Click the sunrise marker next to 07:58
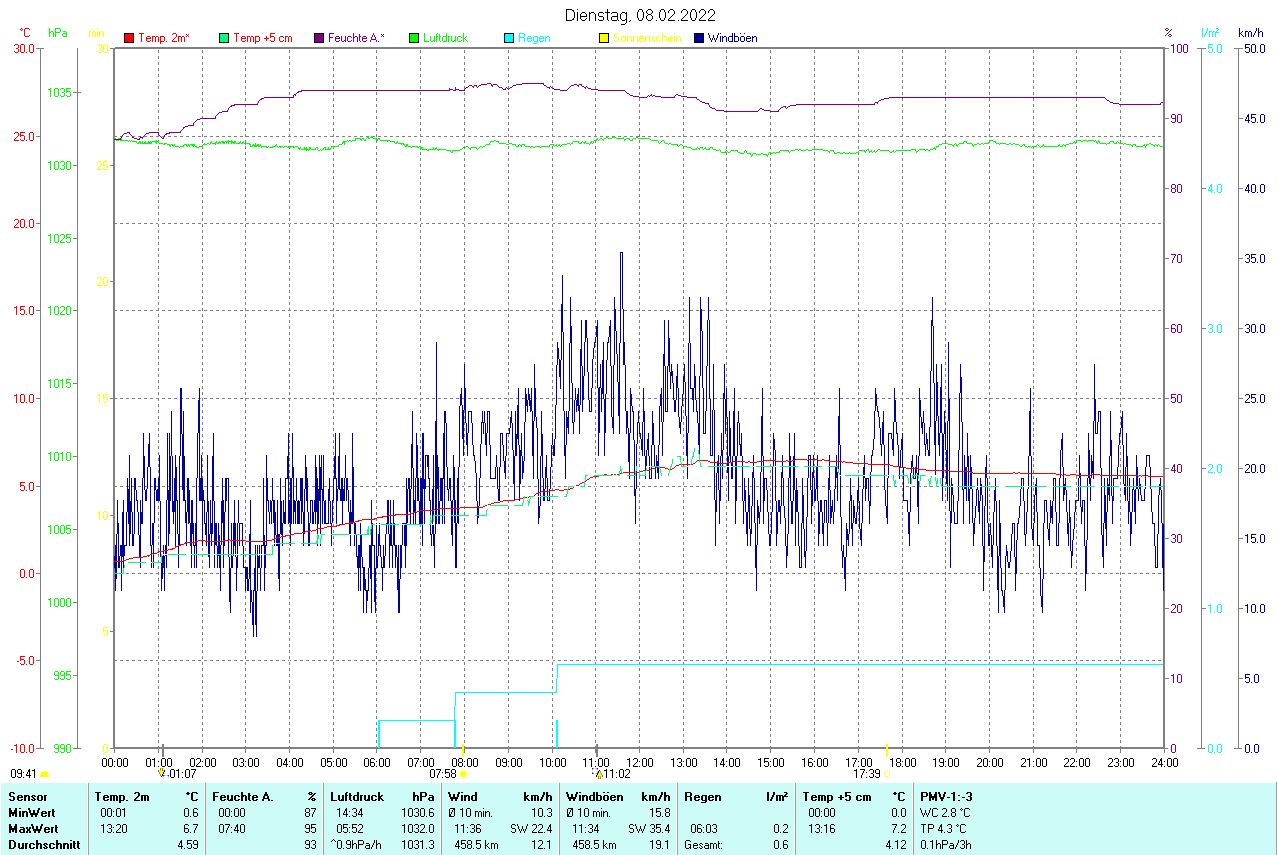The height and width of the screenshot is (855, 1277). click(463, 774)
